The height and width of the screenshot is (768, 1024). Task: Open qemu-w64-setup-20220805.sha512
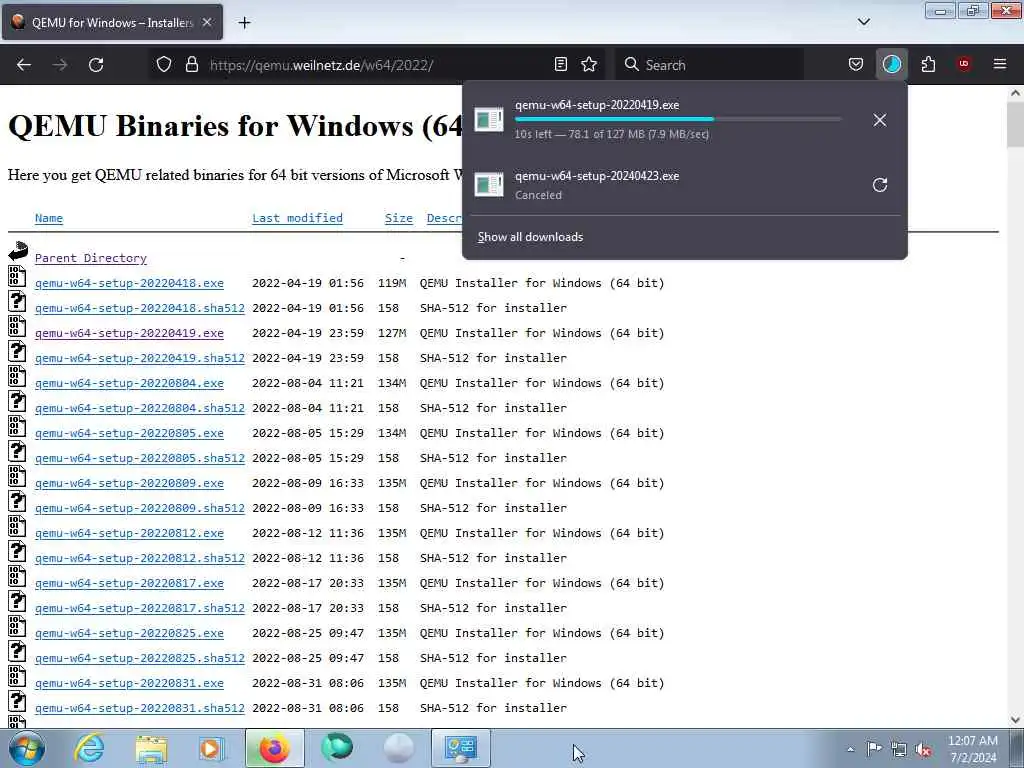click(x=140, y=458)
